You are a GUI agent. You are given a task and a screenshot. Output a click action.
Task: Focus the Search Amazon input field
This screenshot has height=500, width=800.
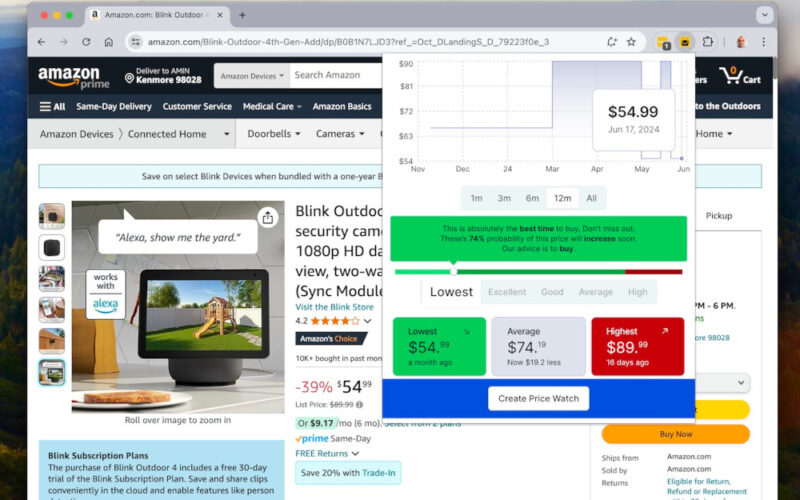[337, 76]
